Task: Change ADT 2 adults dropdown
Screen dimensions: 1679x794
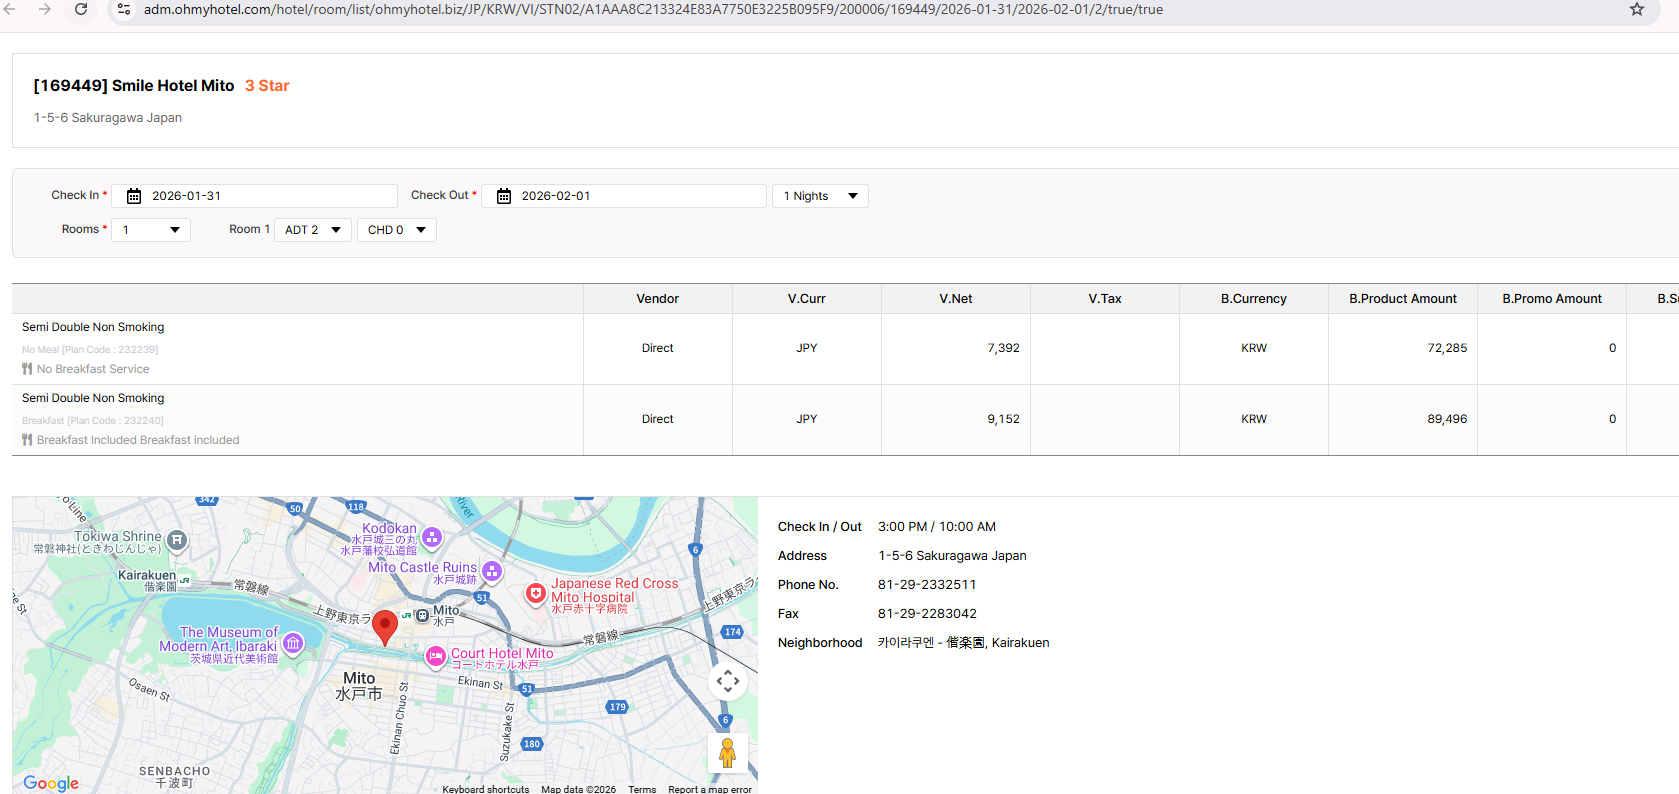Action: [x=312, y=230]
